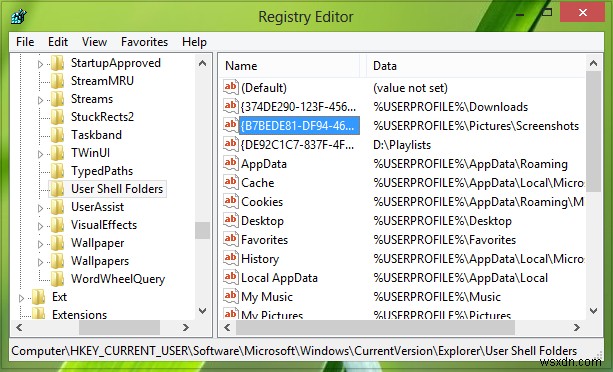Open the Favorites menu
This screenshot has width=613, height=372.
[144, 42]
